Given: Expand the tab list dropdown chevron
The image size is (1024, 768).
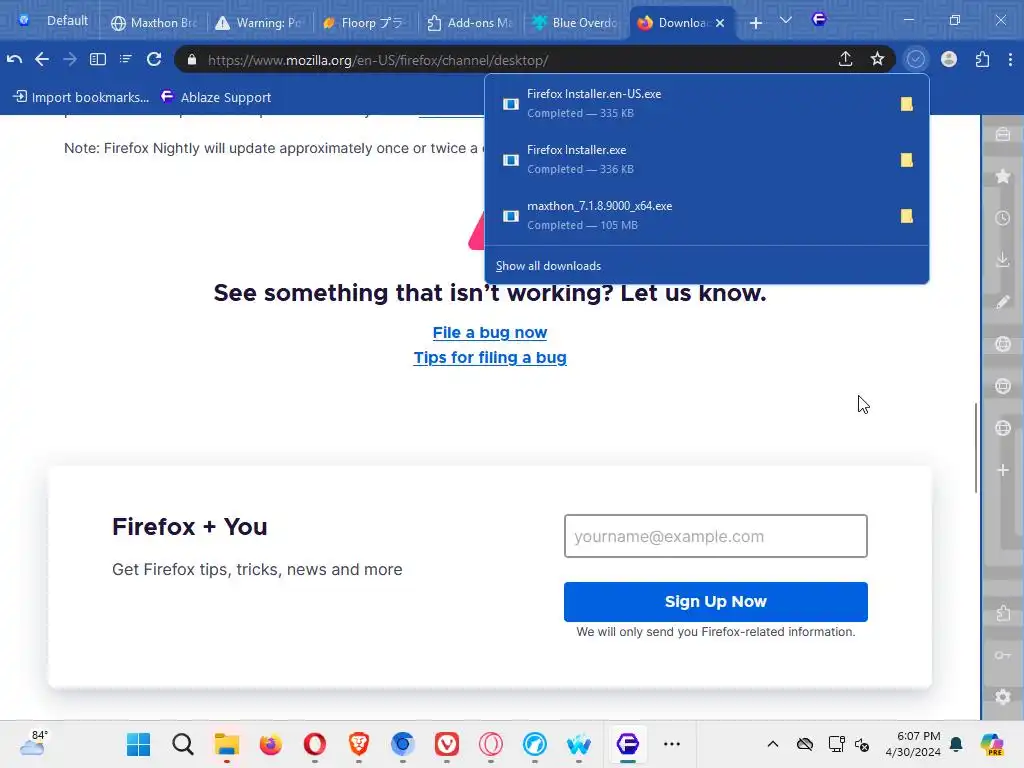Looking at the screenshot, I should [786, 21].
